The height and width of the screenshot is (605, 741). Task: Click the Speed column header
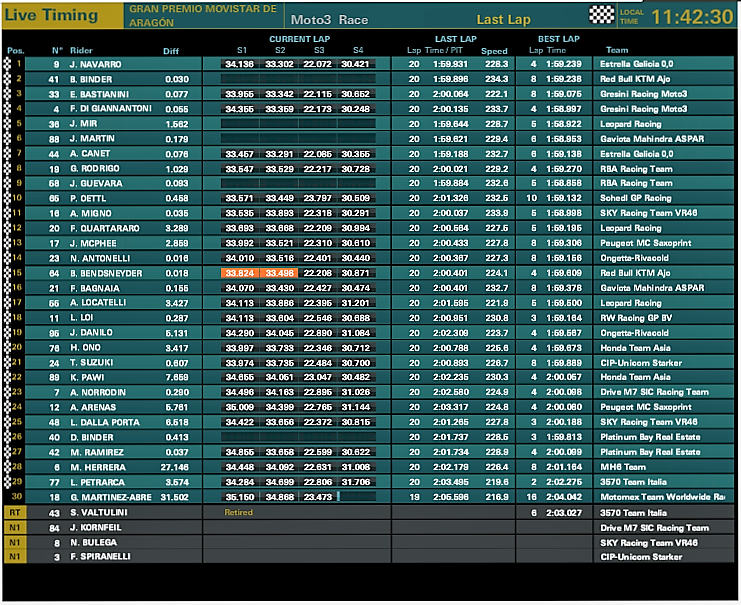click(x=494, y=51)
